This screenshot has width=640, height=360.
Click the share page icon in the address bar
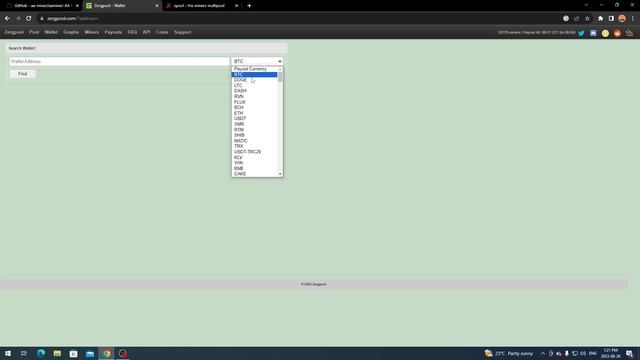[x=577, y=18]
